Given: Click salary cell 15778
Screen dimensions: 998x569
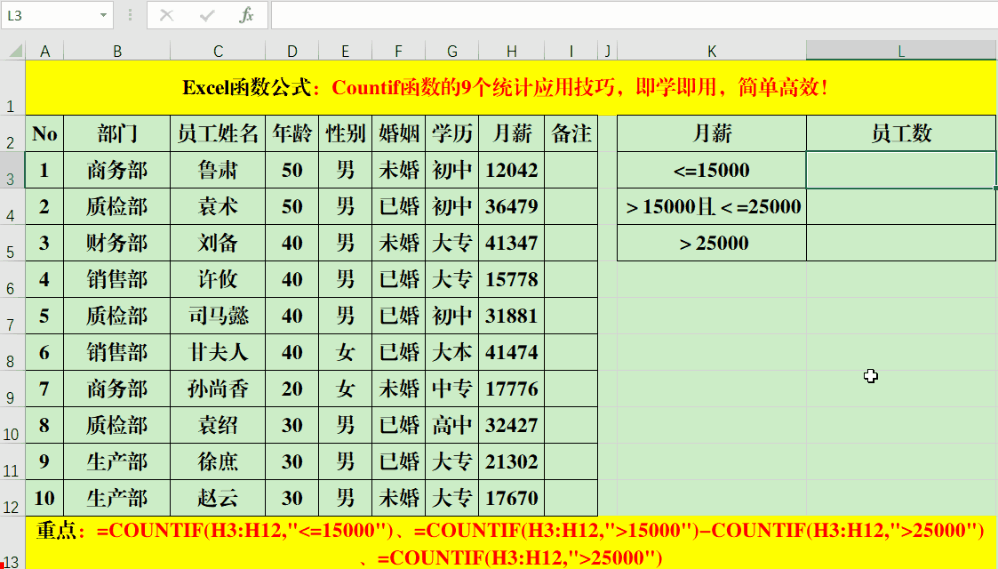Looking at the screenshot, I should point(512,279).
